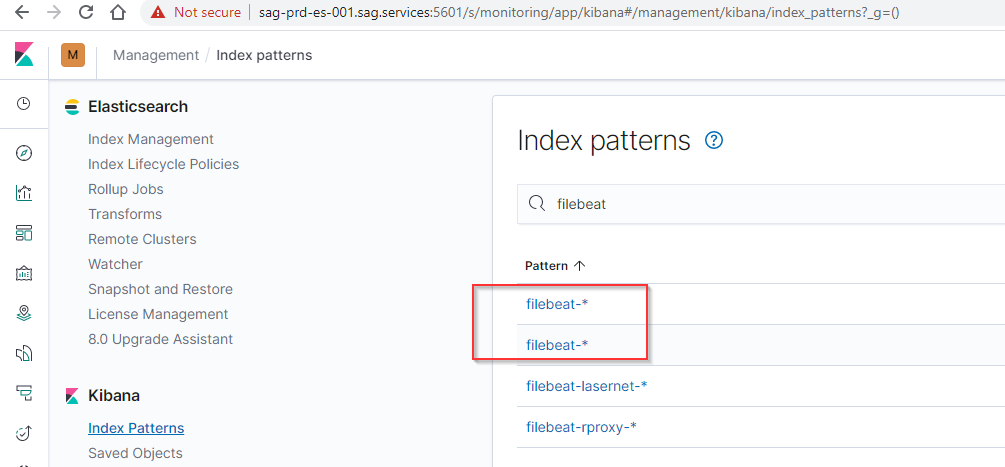Open Snapshot and Restore page

[160, 289]
